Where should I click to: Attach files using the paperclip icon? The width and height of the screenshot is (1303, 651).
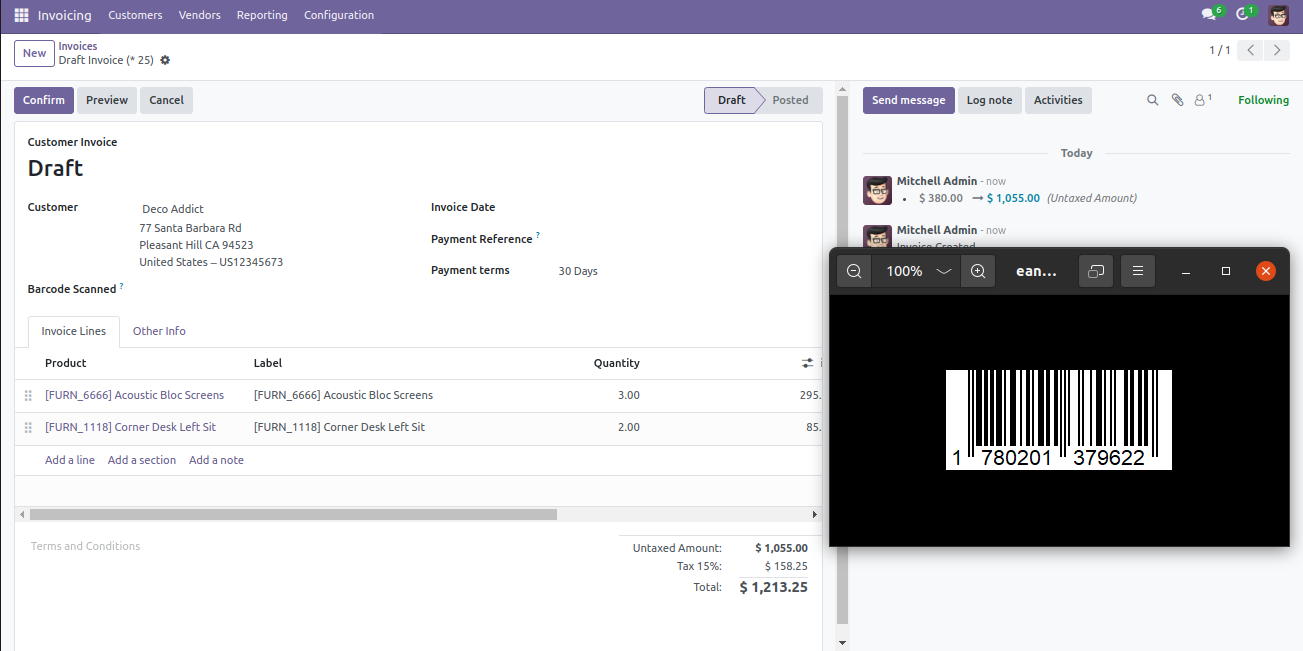(1177, 100)
